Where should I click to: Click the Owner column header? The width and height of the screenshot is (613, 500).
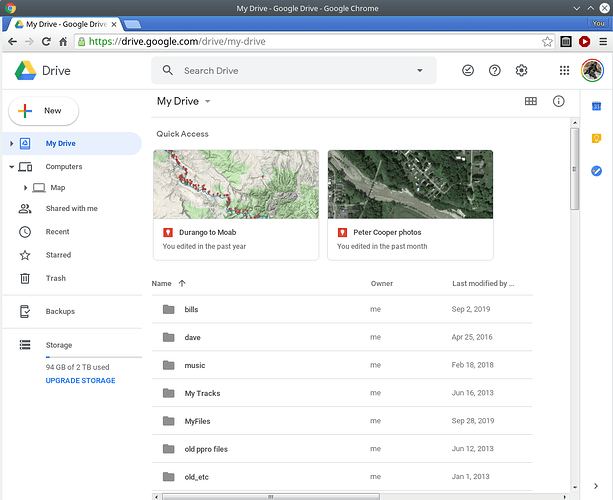[x=382, y=283]
